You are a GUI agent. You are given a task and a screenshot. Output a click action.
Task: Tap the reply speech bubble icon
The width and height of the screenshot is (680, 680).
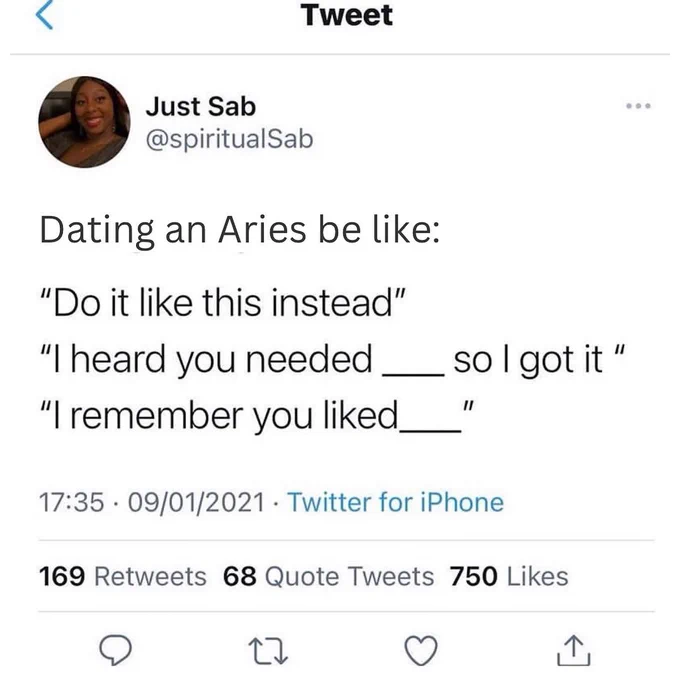pyautogui.click(x=115, y=650)
